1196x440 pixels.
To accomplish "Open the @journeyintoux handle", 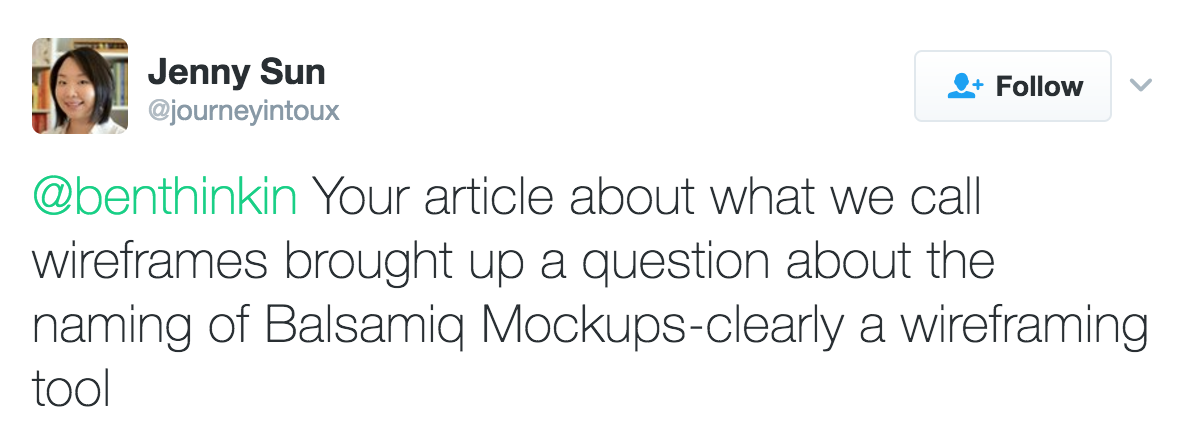I will (243, 111).
